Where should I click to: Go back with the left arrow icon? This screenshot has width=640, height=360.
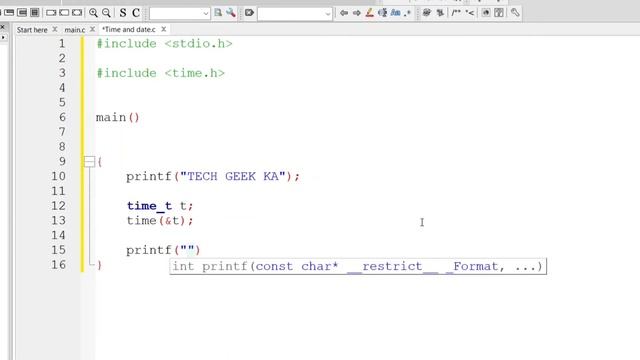[344, 13]
